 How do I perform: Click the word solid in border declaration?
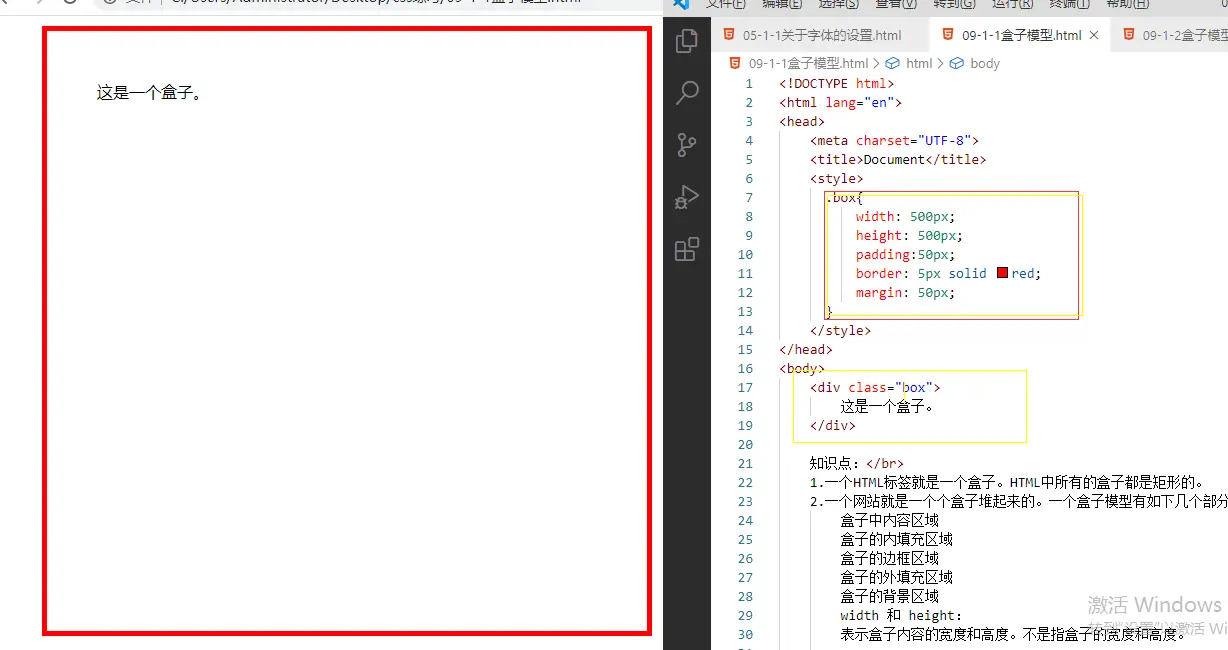pos(968,273)
